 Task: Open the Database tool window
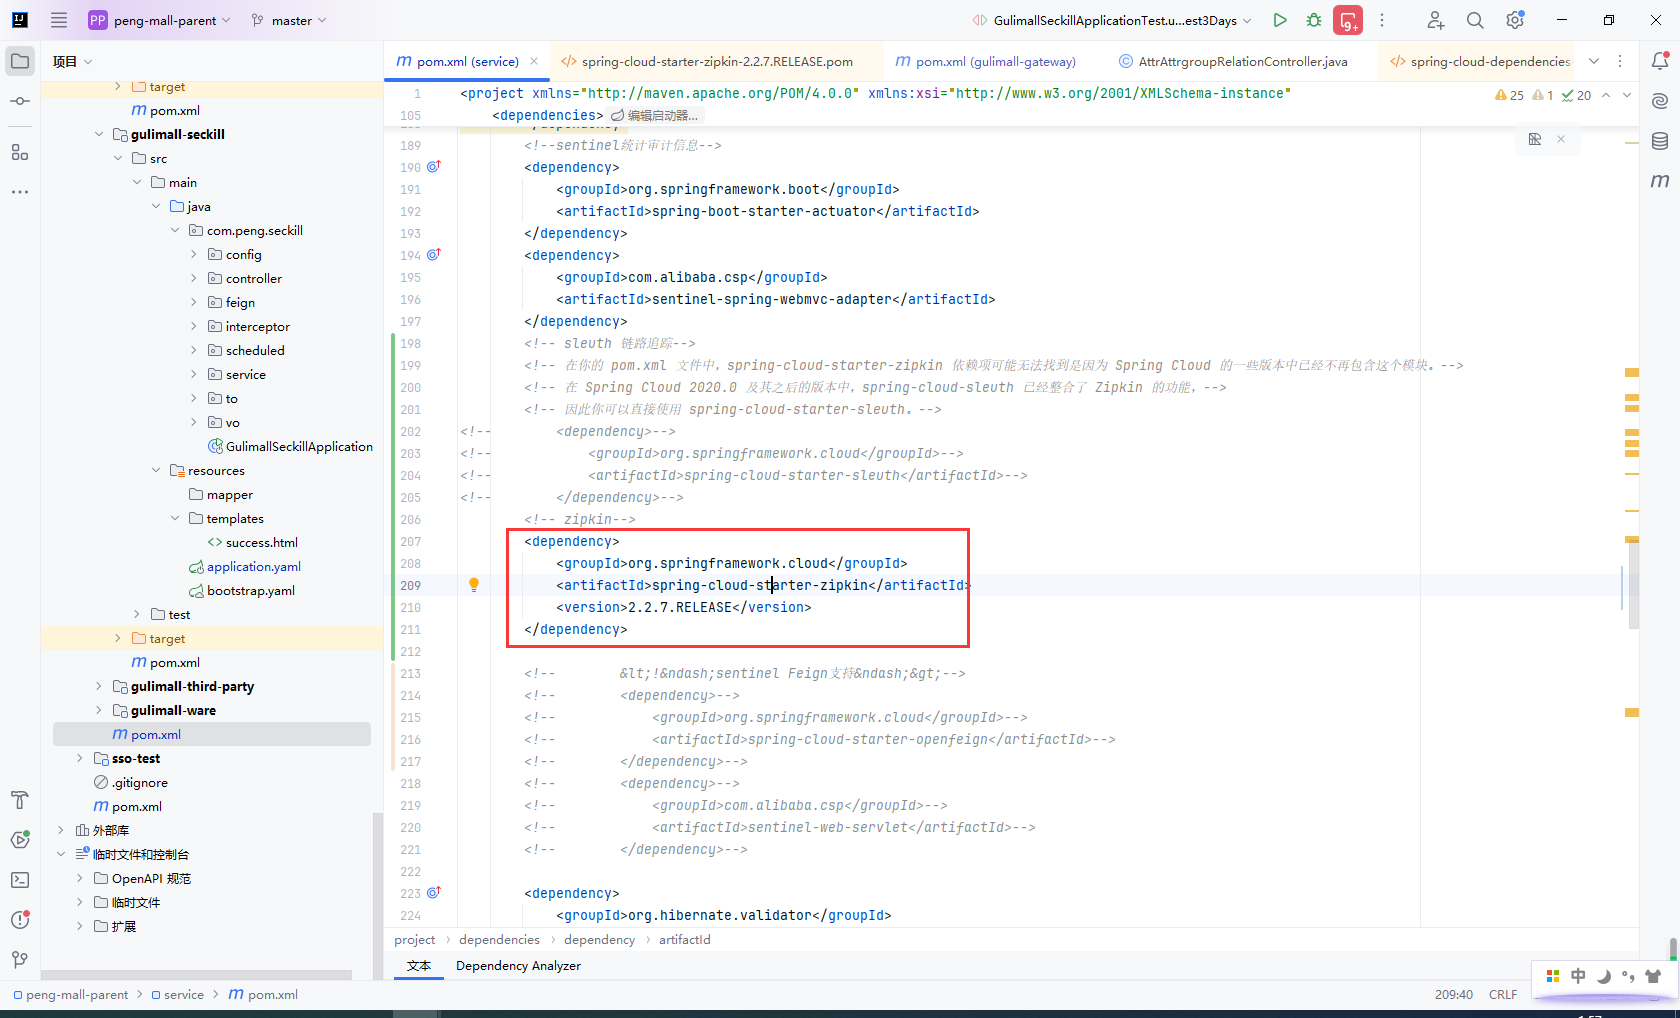click(1660, 141)
